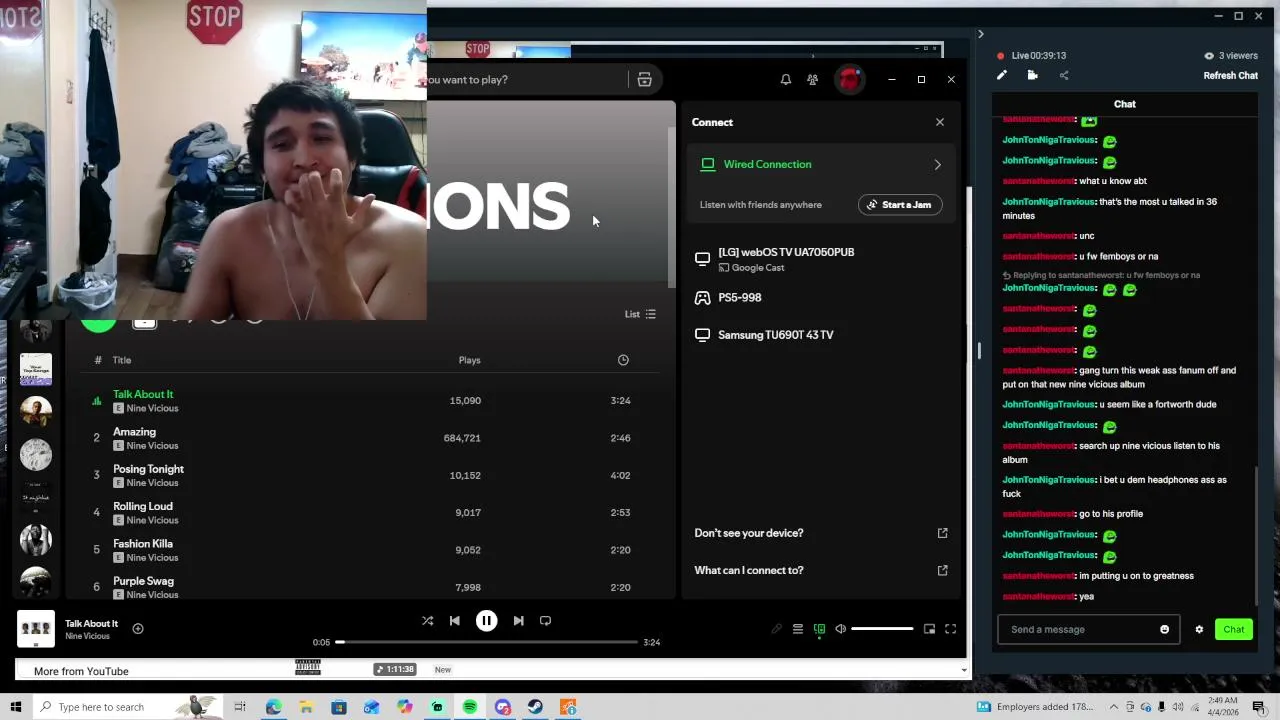Click the 1:11:38 duration badge

point(395,669)
